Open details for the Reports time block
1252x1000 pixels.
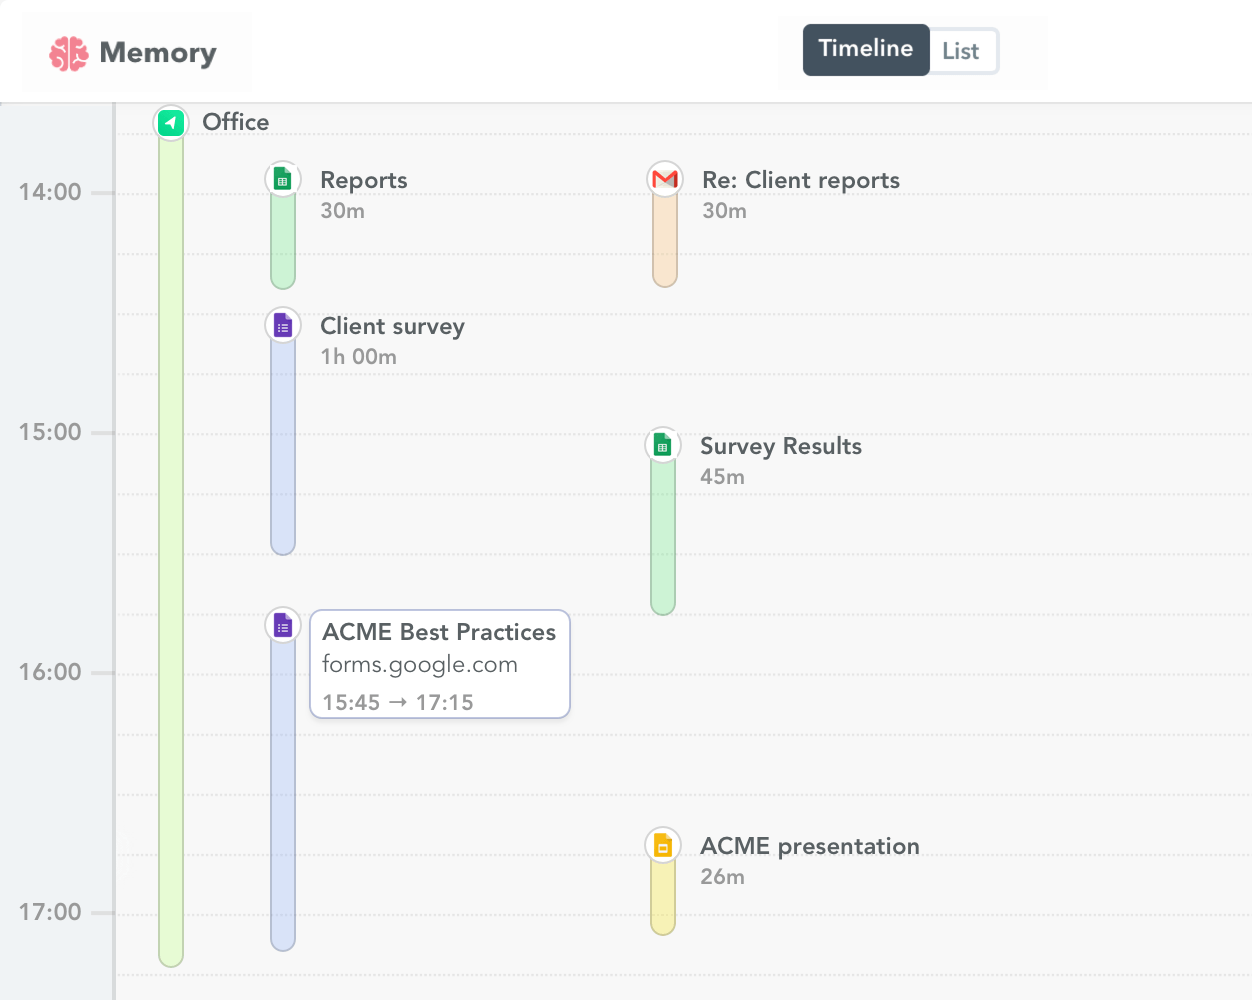tap(282, 240)
